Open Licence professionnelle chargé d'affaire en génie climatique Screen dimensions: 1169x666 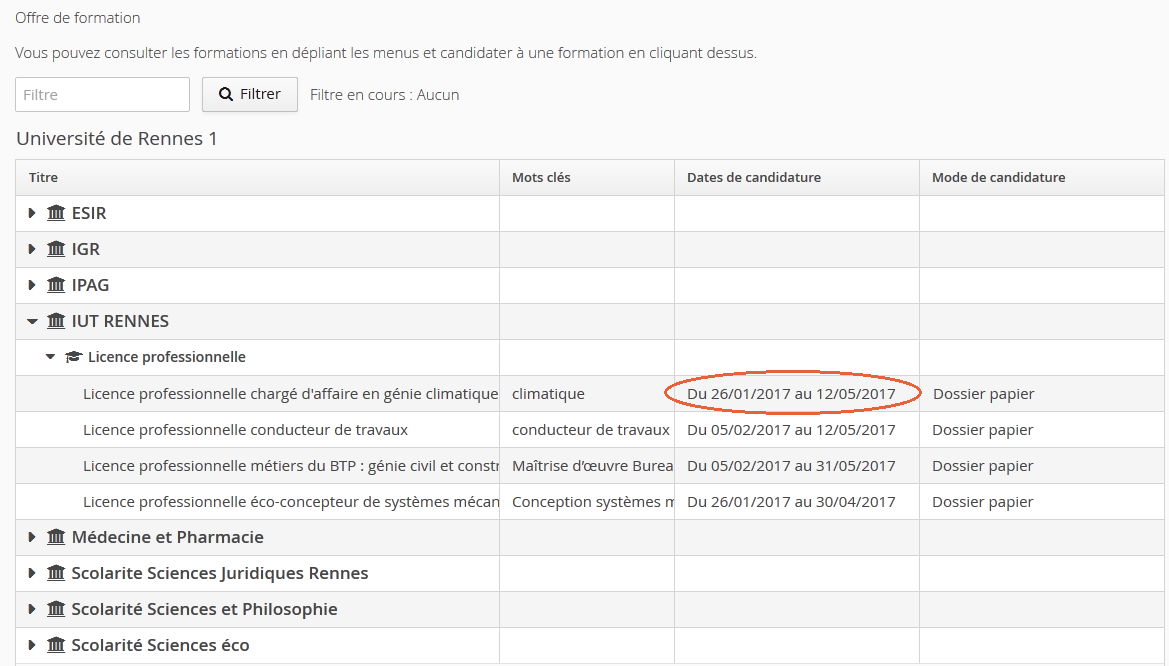(291, 394)
